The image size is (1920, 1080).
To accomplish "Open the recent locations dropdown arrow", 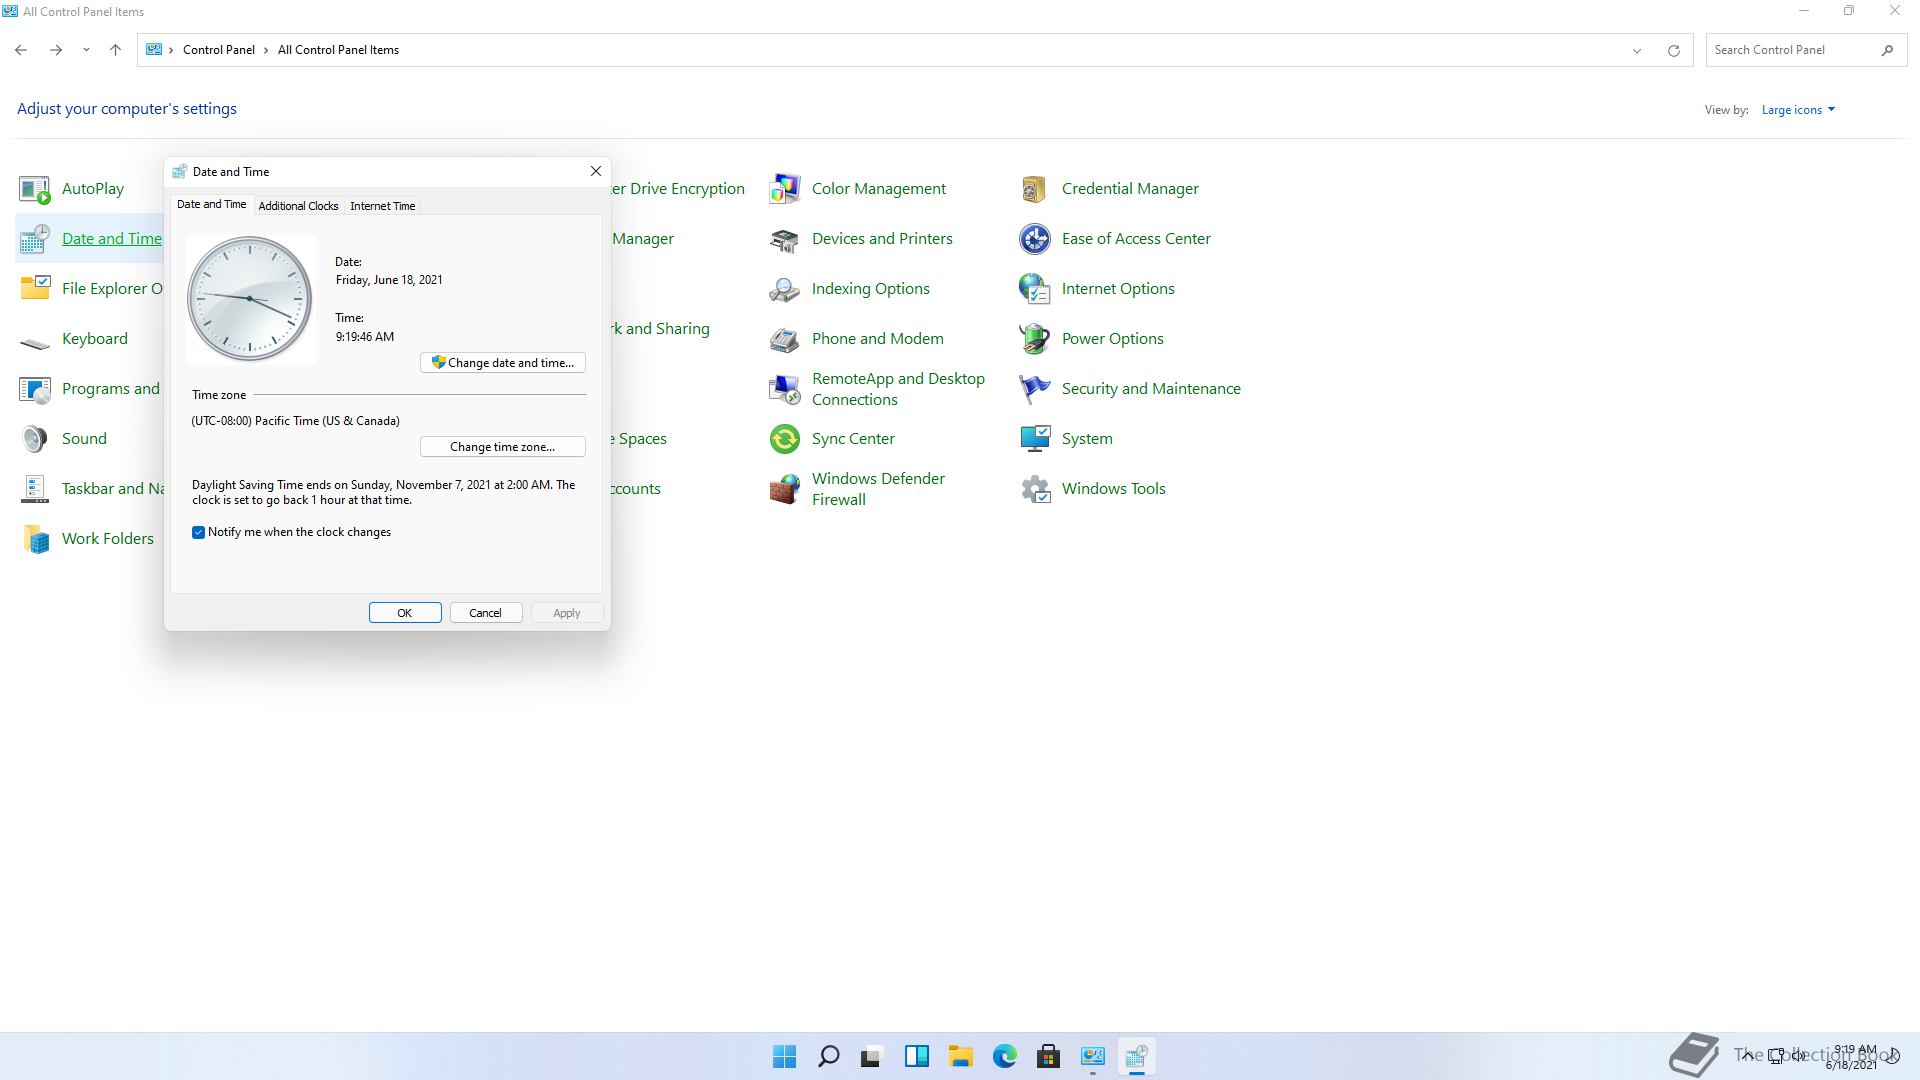I will [x=86, y=50].
